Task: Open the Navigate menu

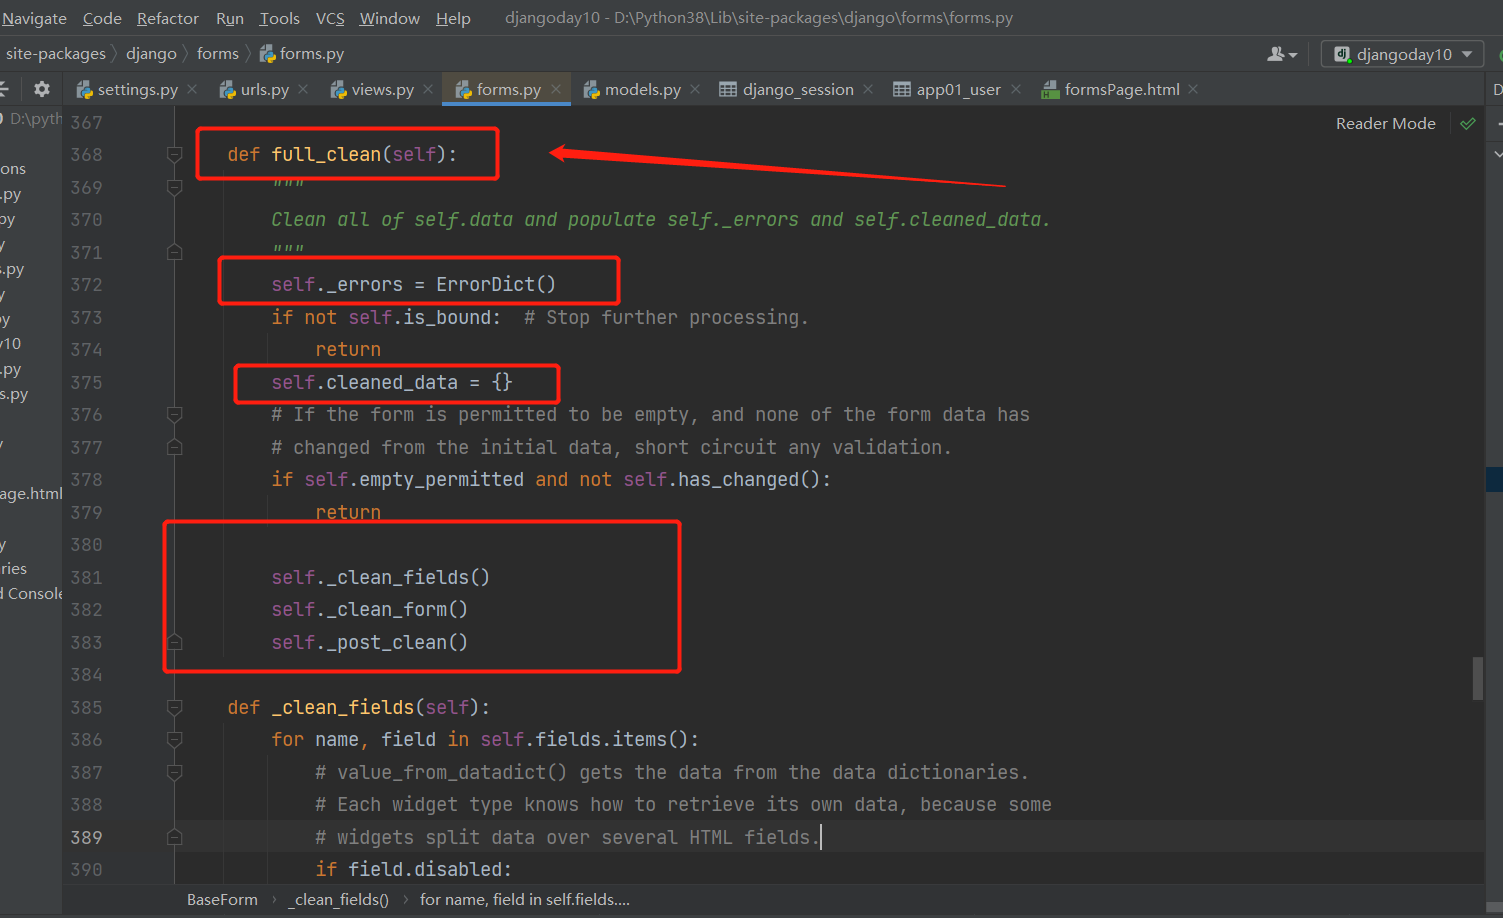Action: (x=34, y=18)
